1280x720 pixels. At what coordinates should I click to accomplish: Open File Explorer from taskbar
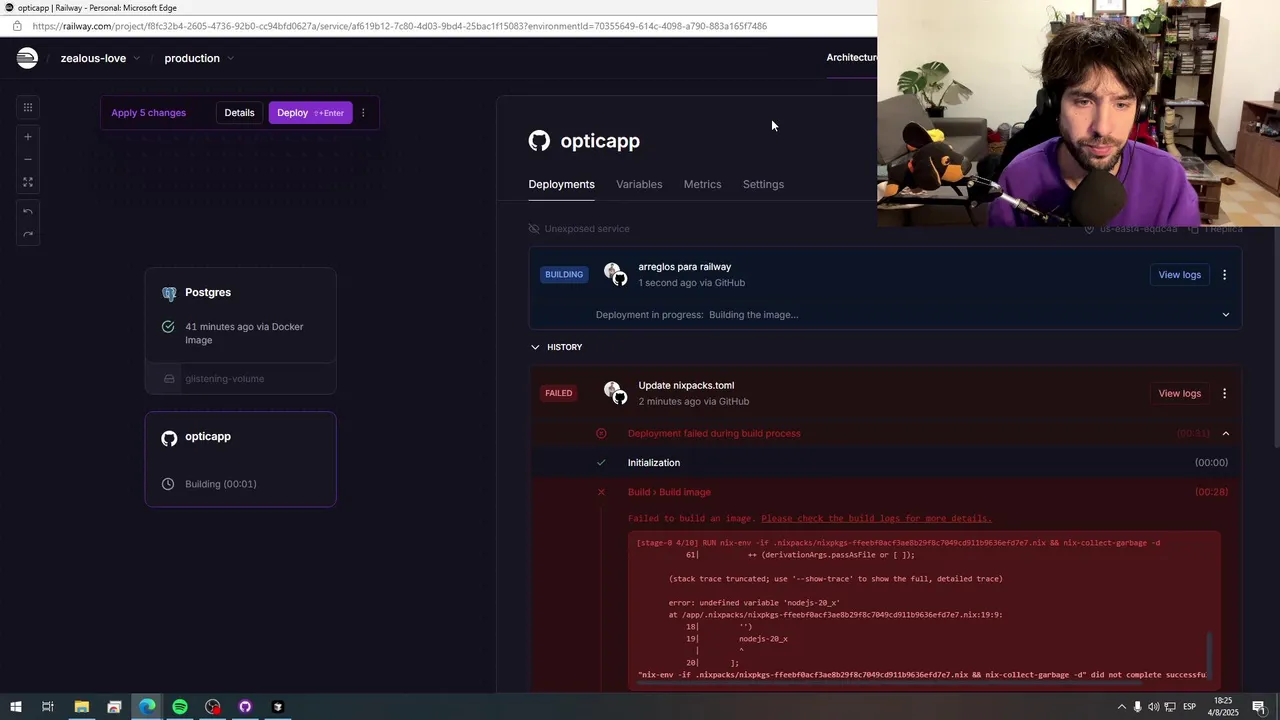point(82,707)
